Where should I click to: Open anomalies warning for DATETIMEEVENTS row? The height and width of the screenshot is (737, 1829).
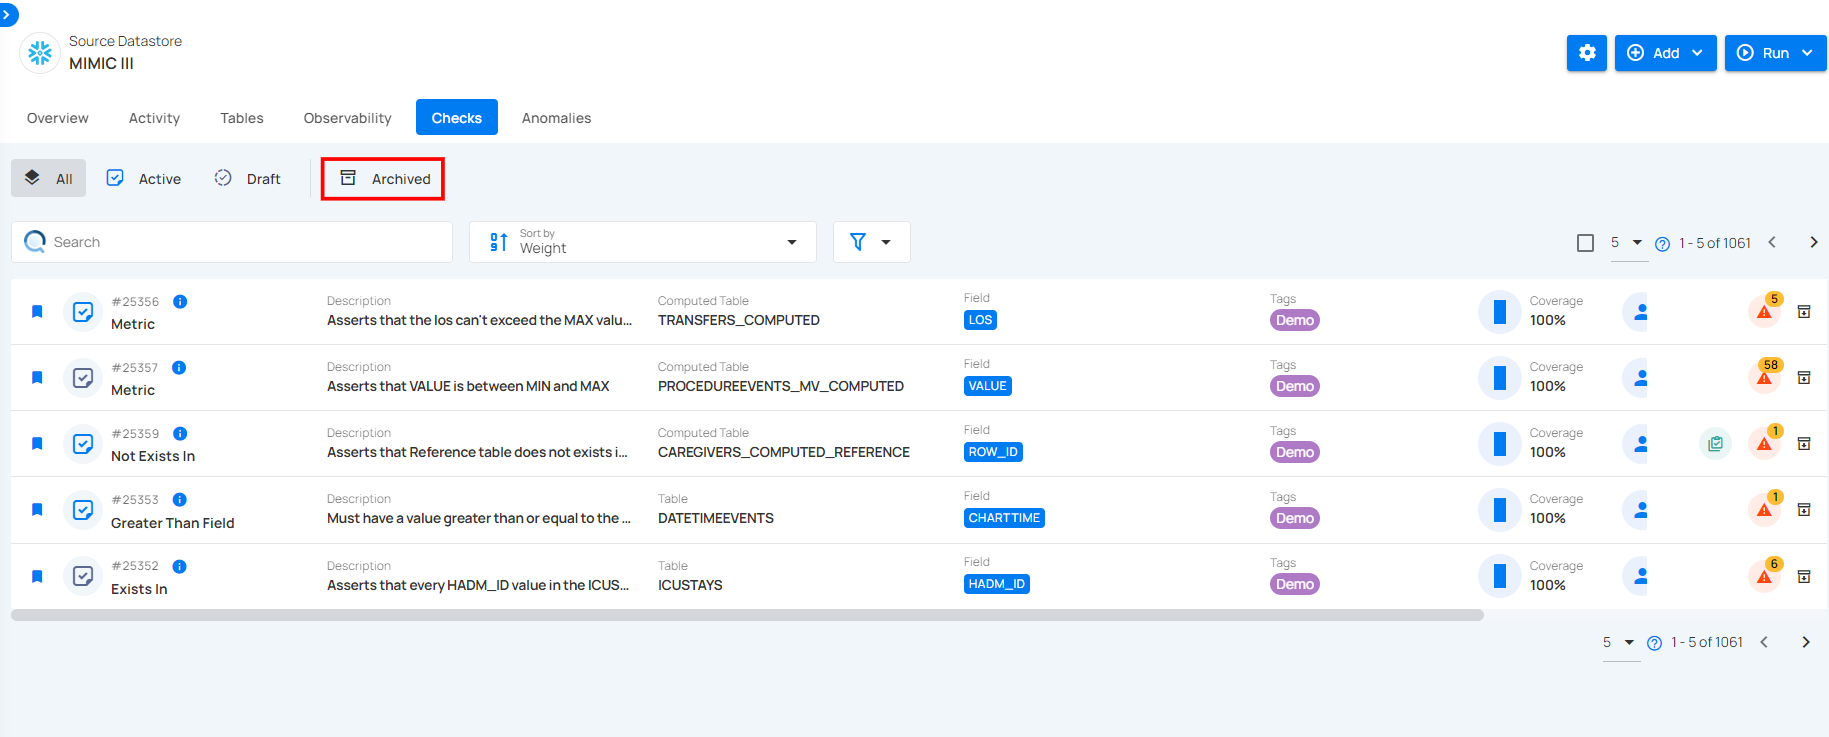coord(1765,509)
